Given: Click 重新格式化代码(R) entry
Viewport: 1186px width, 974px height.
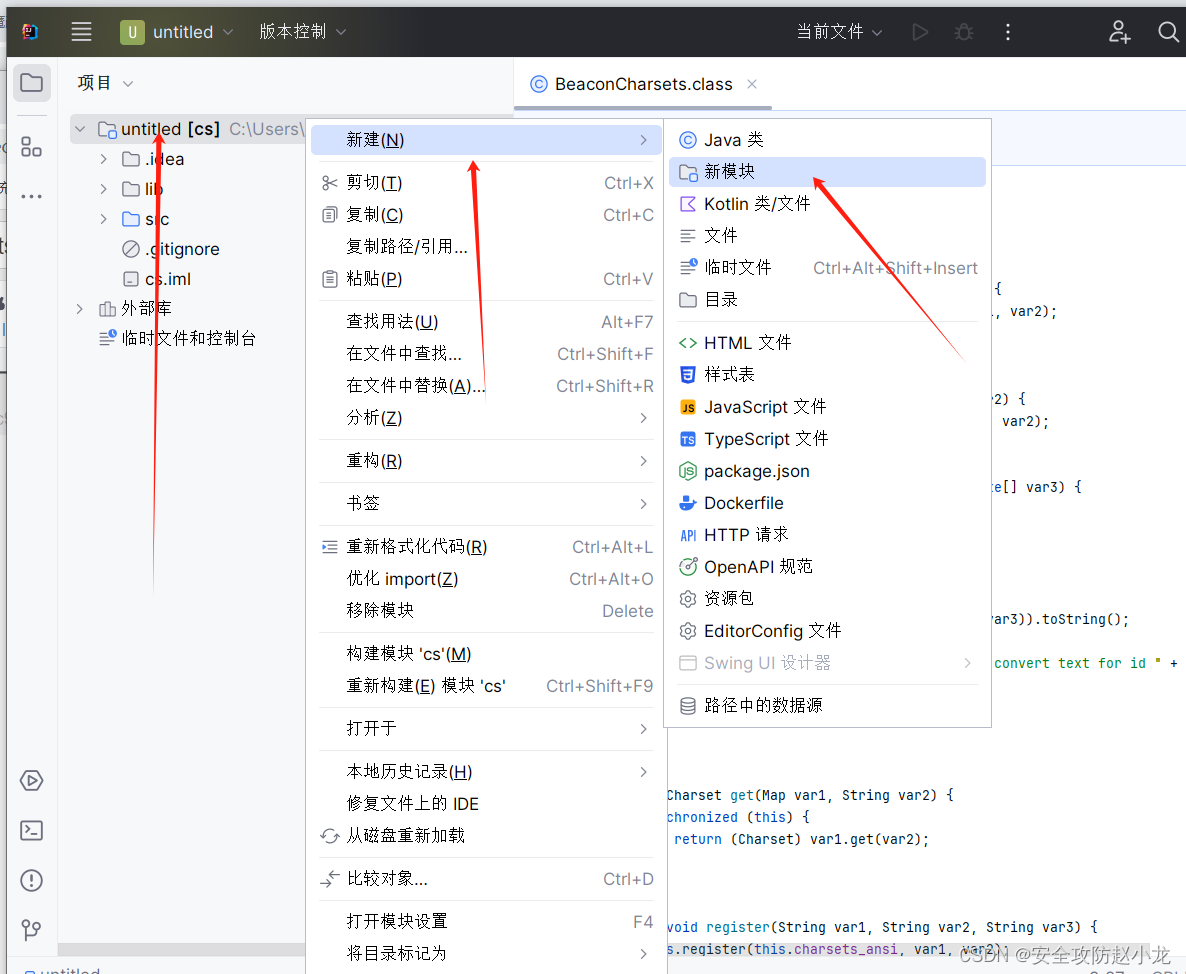Looking at the screenshot, I should [x=486, y=547].
